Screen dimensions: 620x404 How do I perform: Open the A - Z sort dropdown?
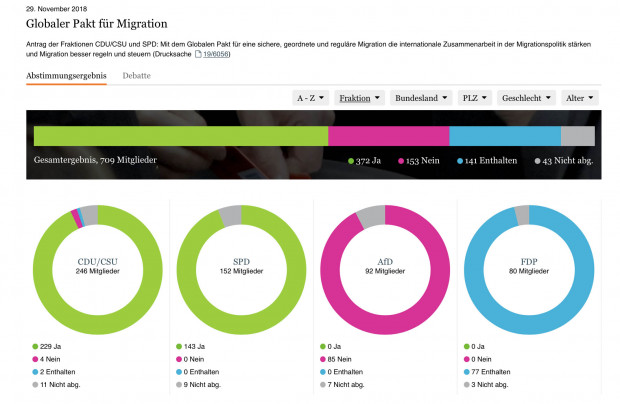[310, 98]
